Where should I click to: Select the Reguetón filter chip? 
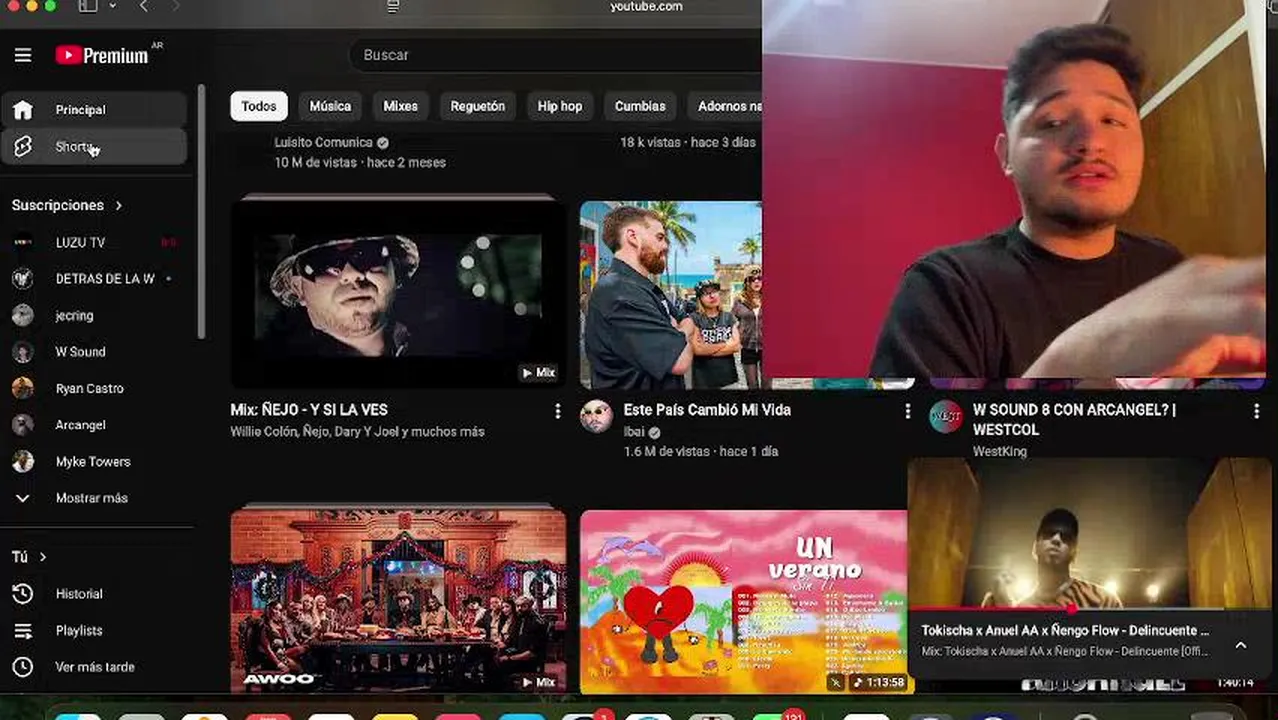pyautogui.click(x=478, y=106)
